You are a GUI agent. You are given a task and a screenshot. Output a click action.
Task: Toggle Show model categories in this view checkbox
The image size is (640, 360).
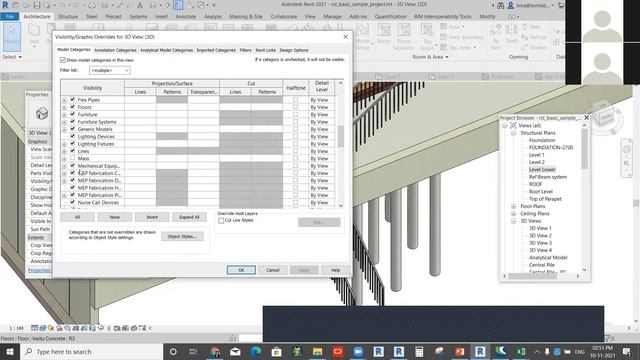[62, 60]
